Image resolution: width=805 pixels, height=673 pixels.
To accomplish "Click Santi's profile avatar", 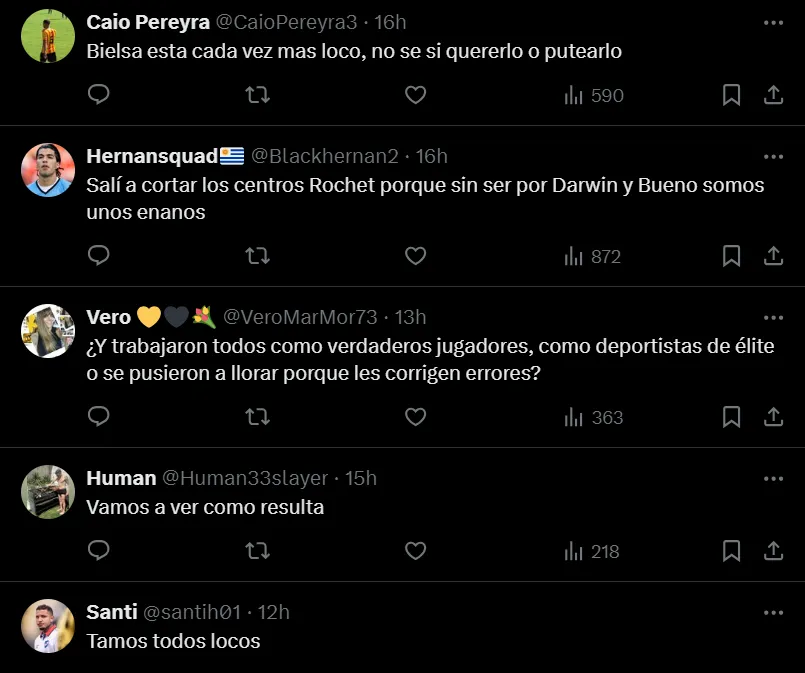I will (48, 626).
